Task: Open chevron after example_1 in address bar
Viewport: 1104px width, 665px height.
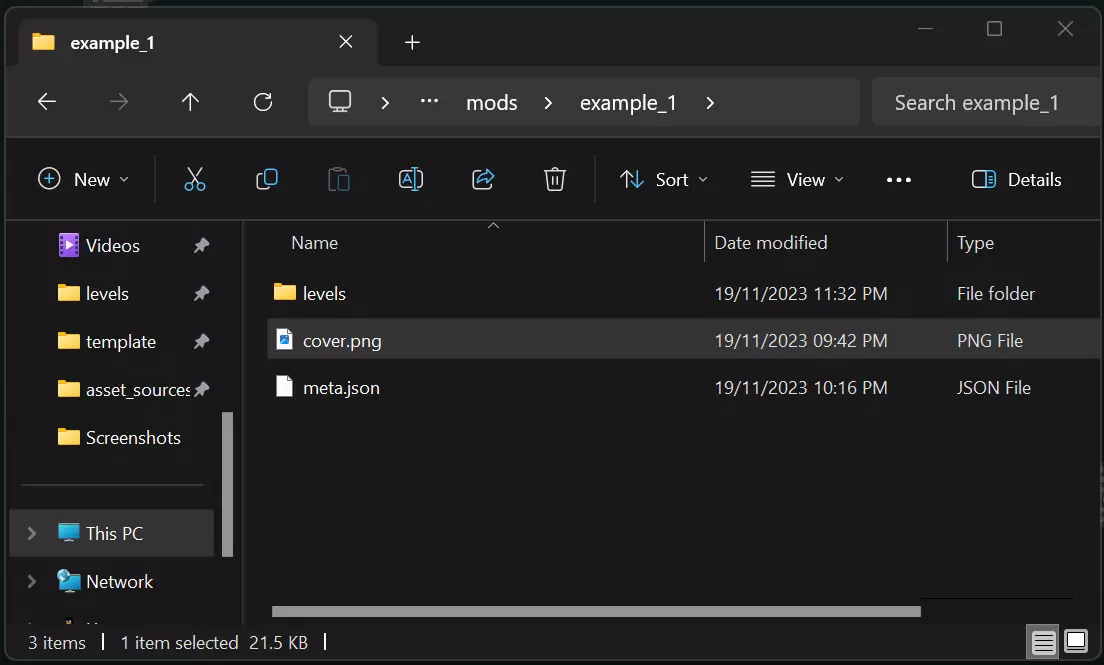Action: pyautogui.click(x=710, y=103)
